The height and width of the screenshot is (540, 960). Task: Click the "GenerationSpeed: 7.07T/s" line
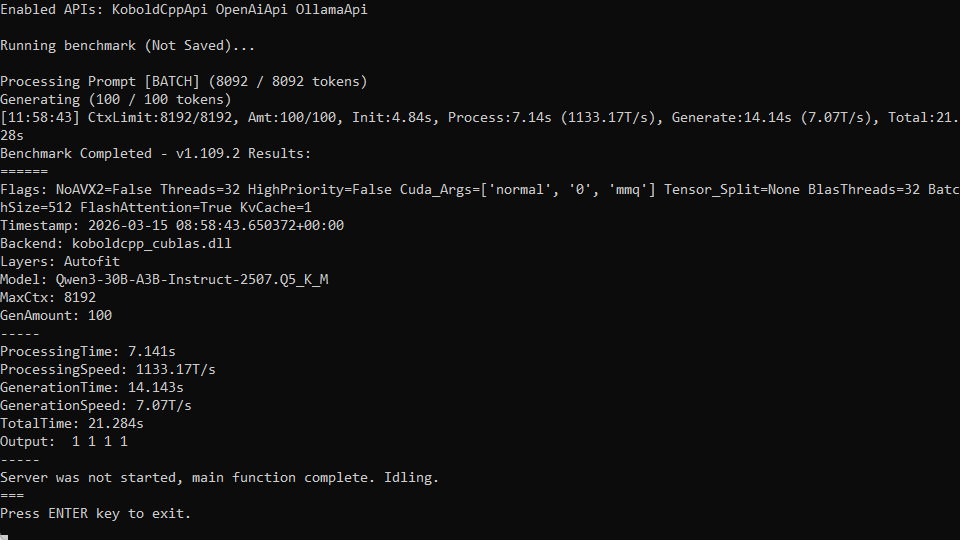(96, 406)
